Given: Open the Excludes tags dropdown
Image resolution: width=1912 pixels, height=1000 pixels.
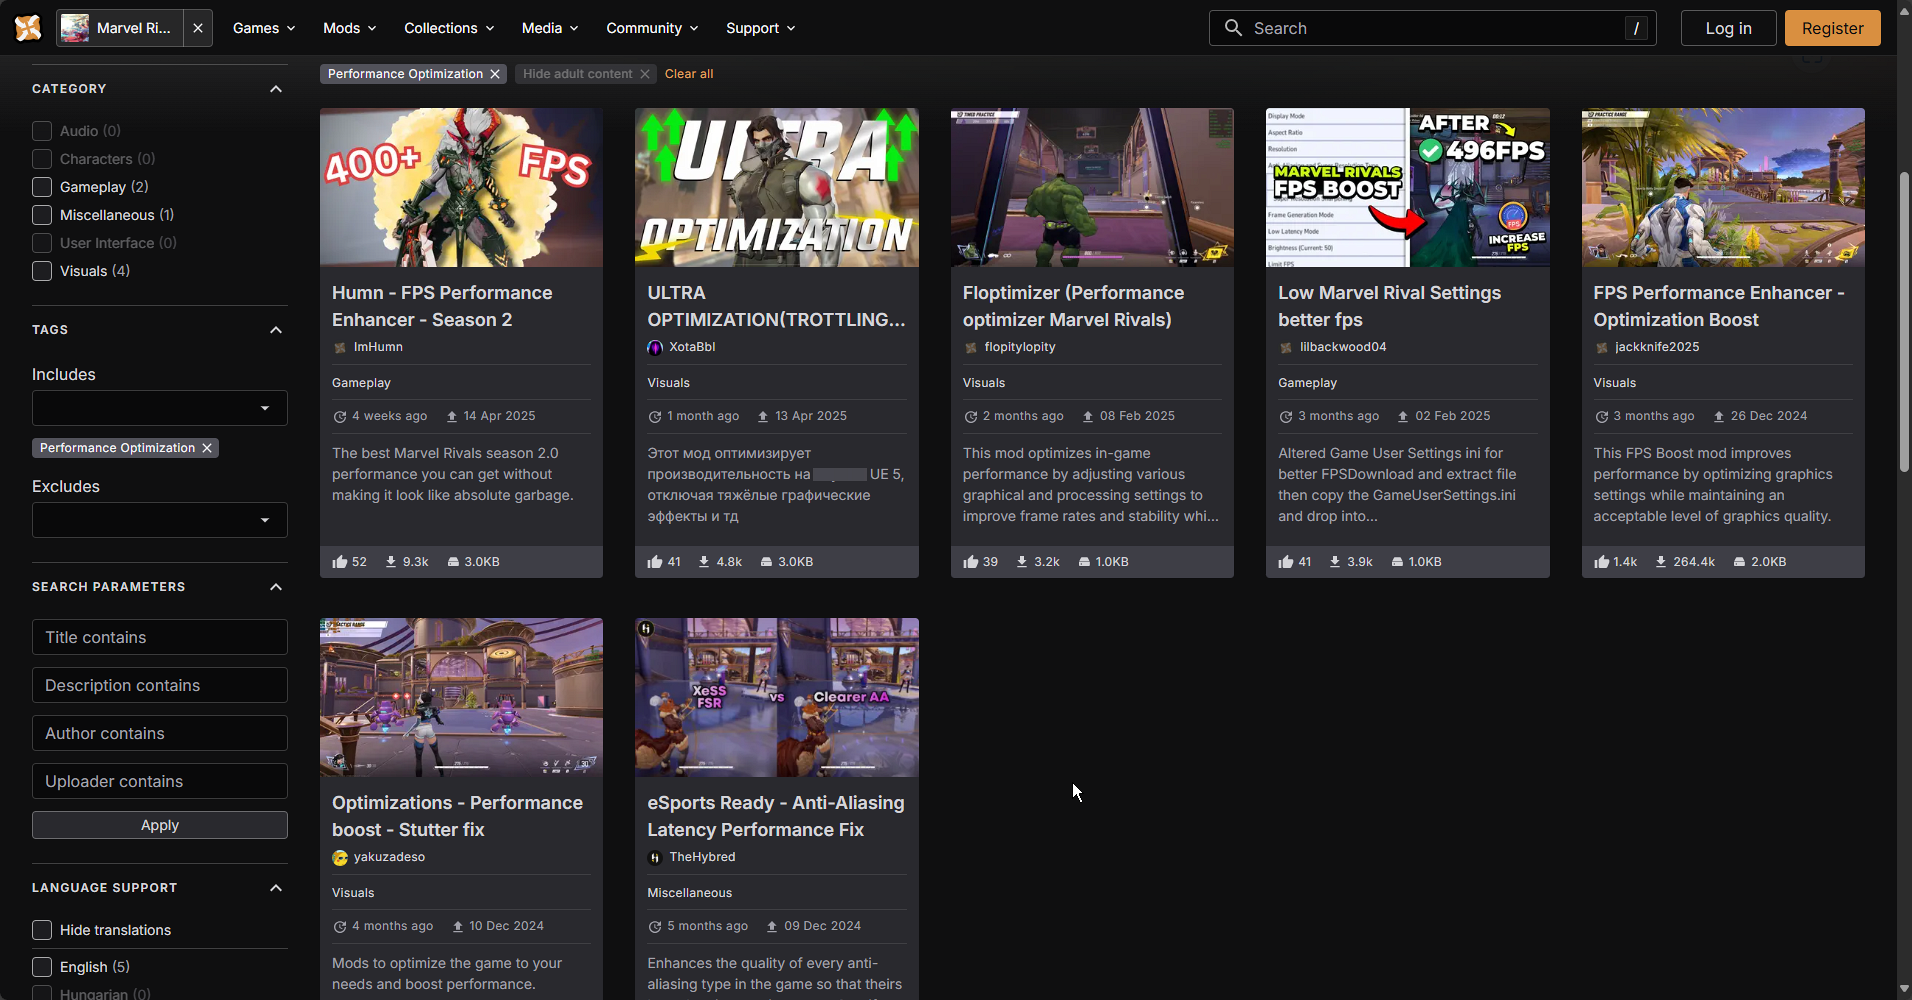Looking at the screenshot, I should pyautogui.click(x=160, y=520).
